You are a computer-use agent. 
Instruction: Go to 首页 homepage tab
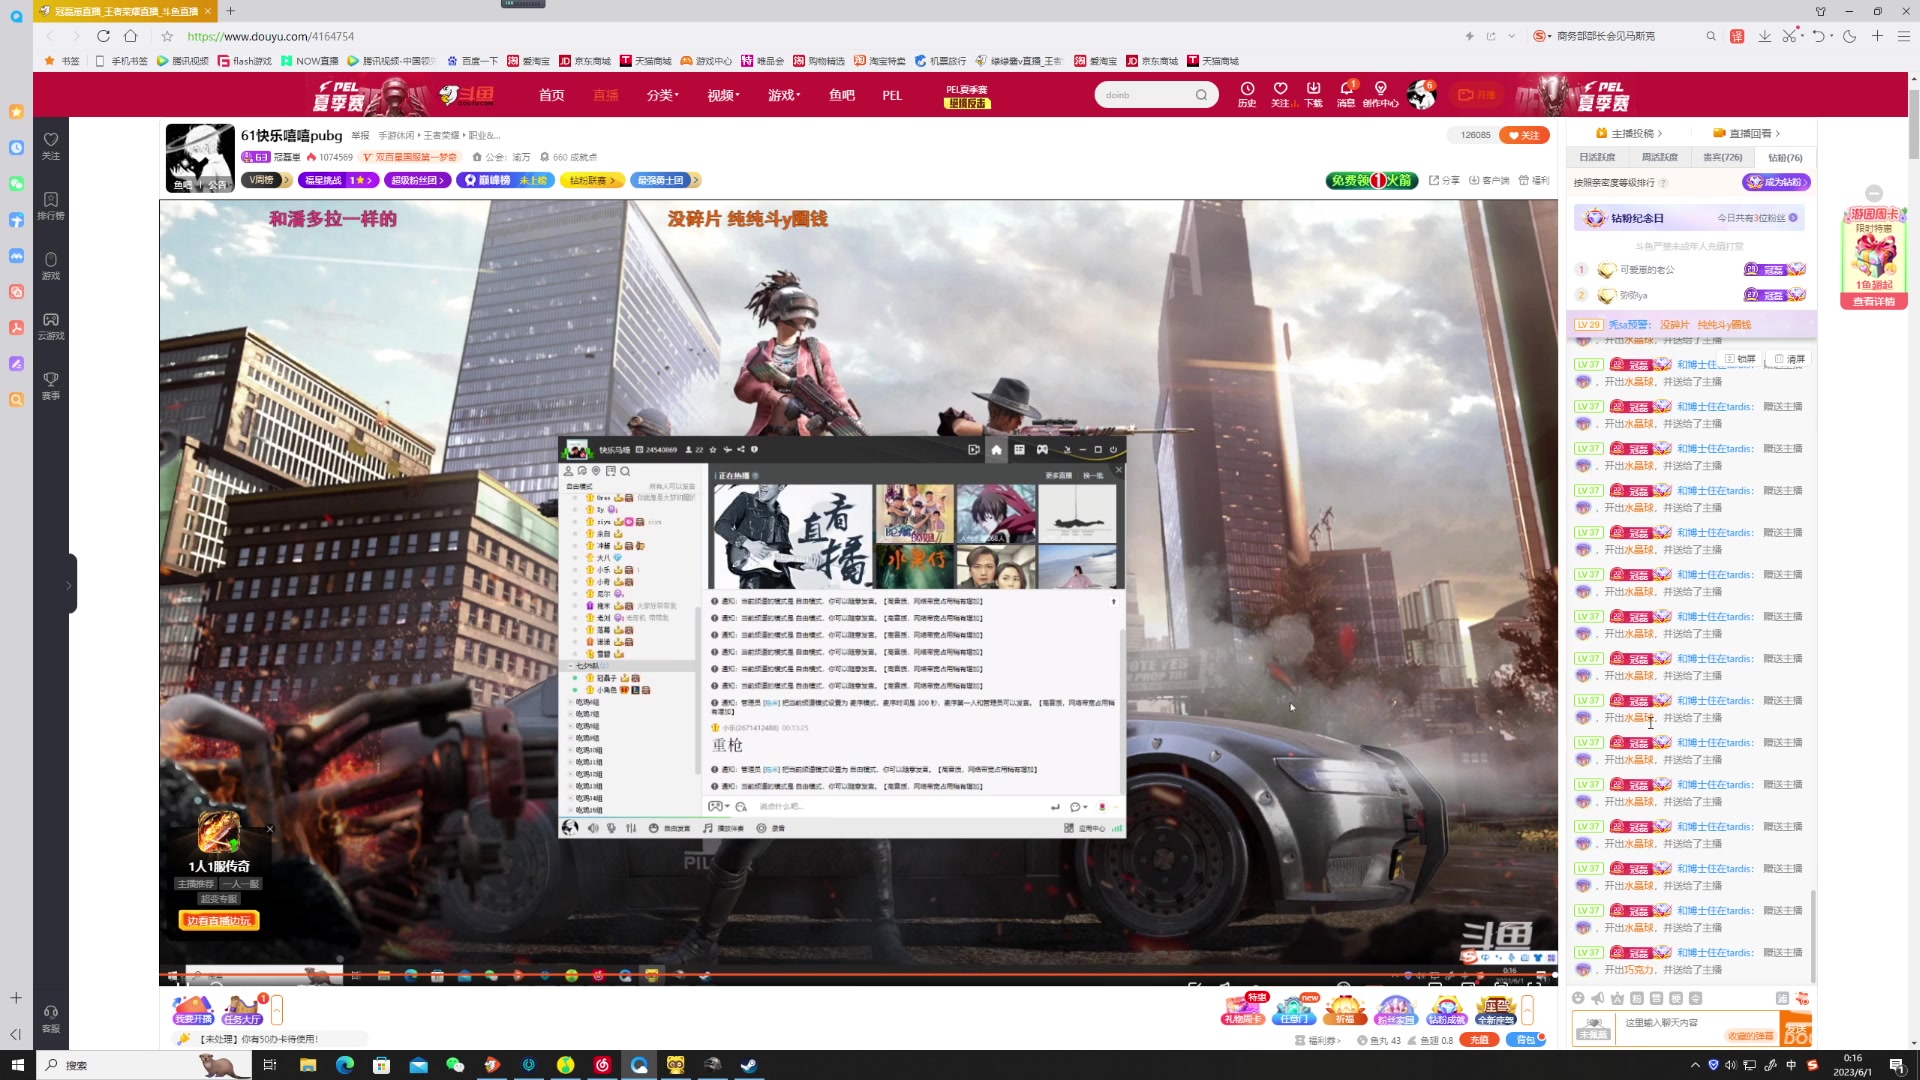(x=552, y=95)
